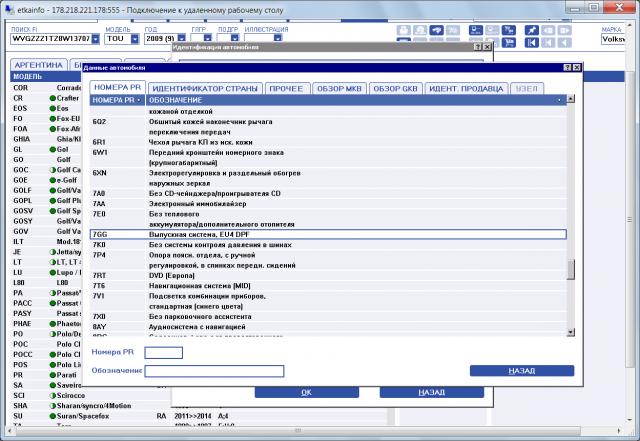Image resolution: width=640 pixels, height=441 pixels.
Task: Select row 6R1 Чехол рычага КП
Action: [328, 142]
